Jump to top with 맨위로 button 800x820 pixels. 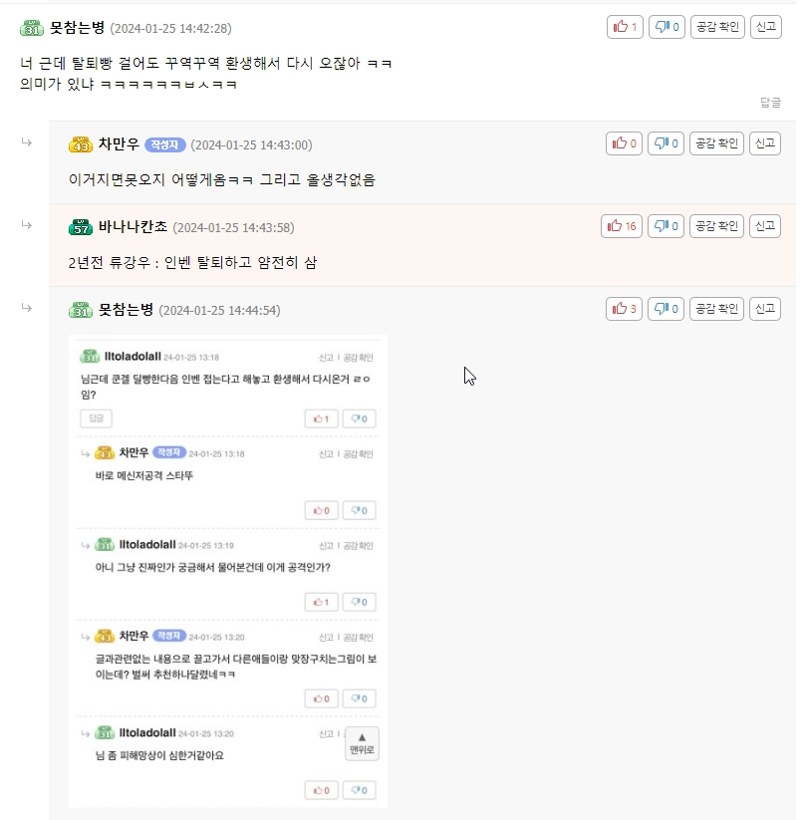[362, 744]
